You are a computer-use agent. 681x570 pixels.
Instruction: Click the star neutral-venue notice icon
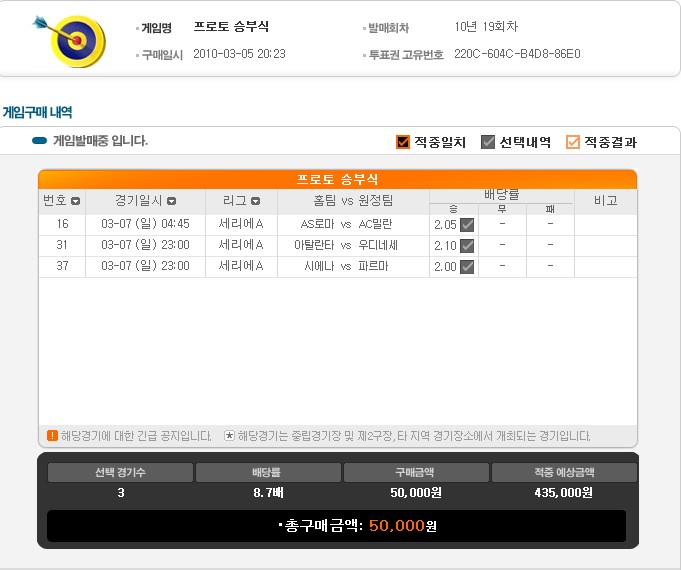229,435
